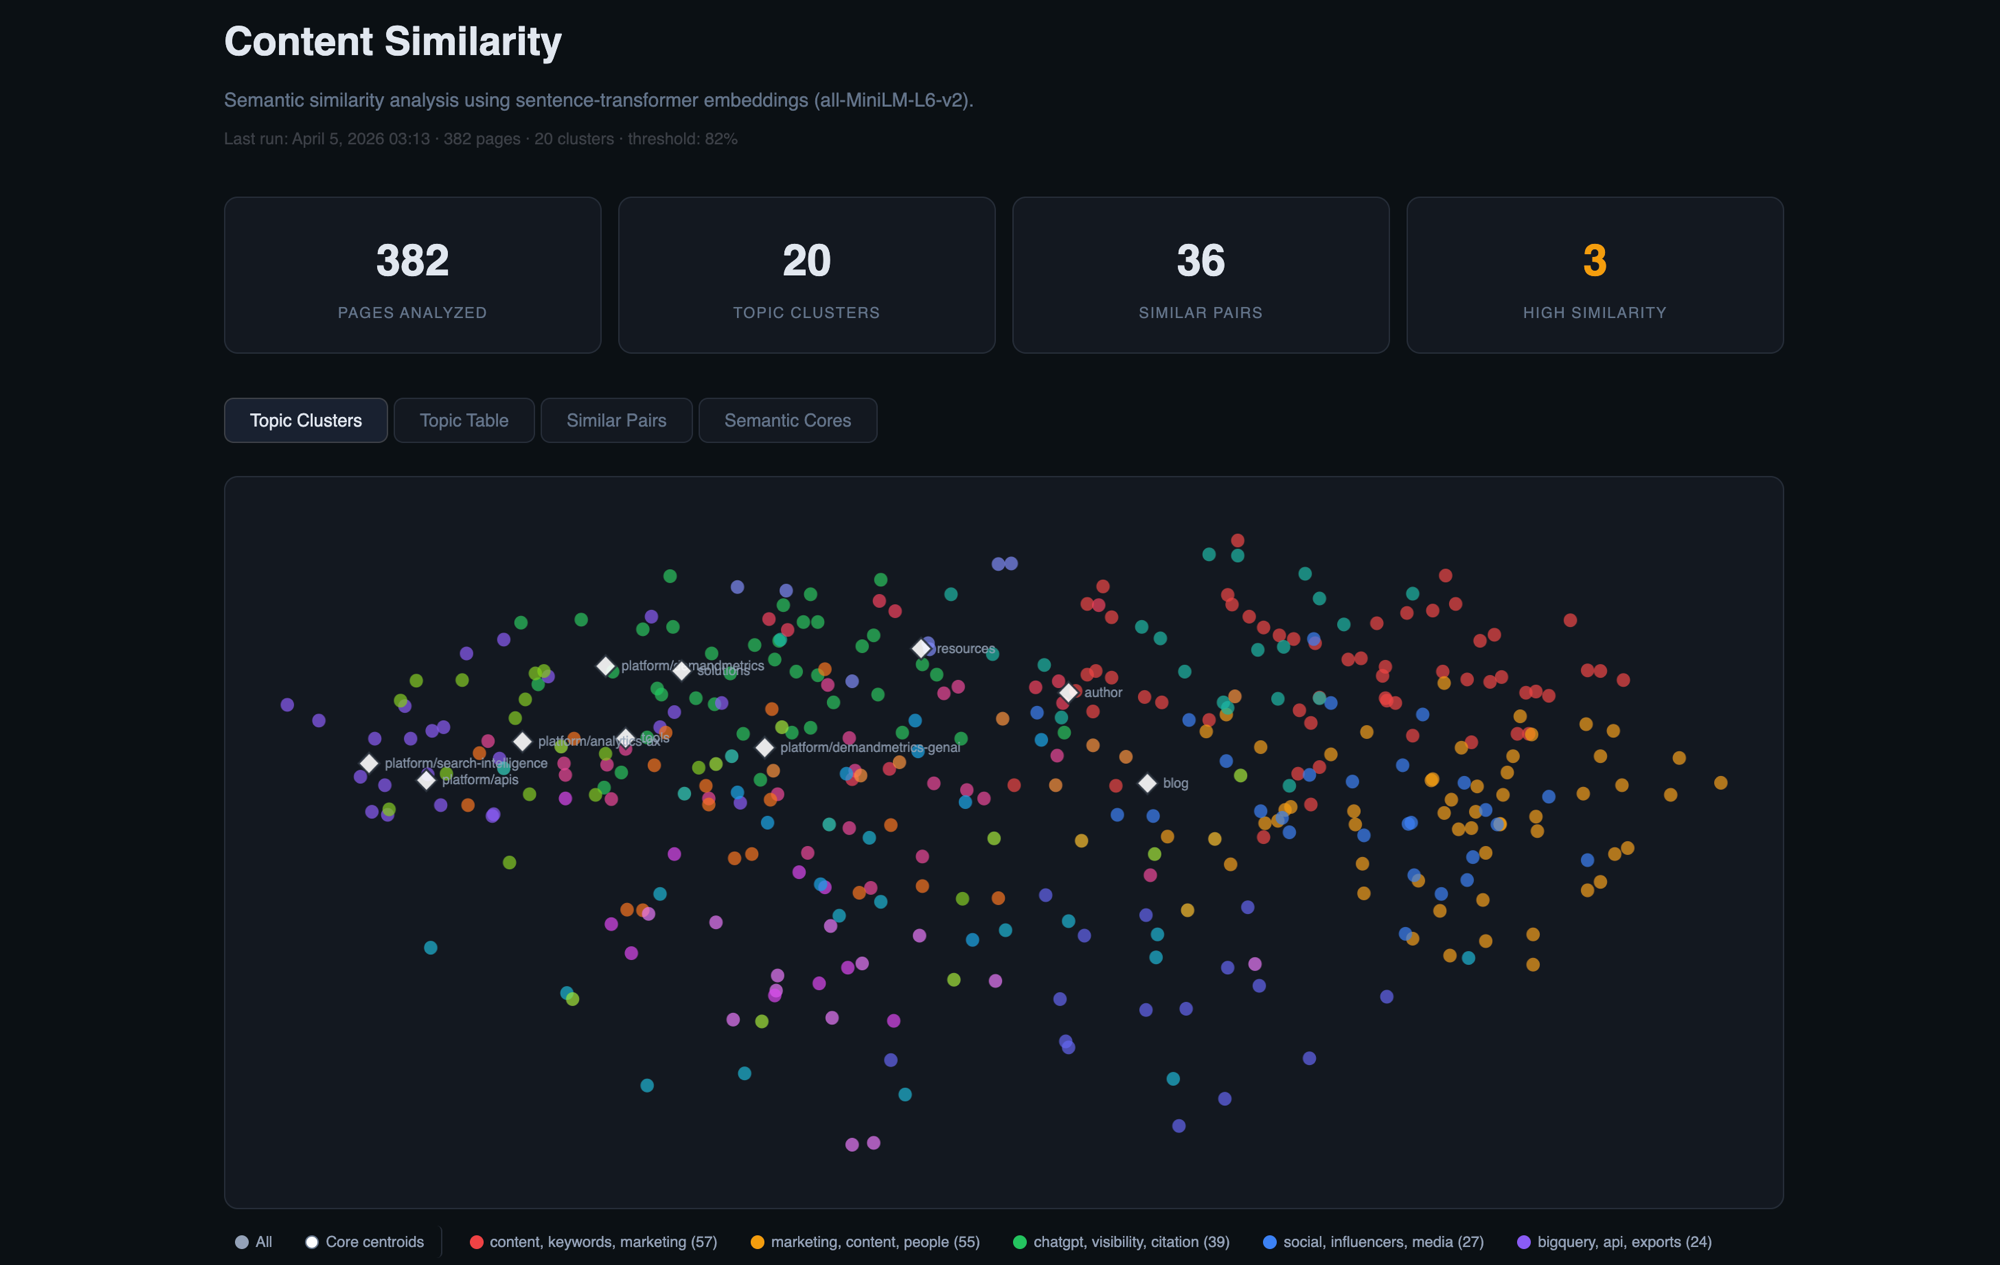
Task: Enable the All legend filter
Action: coord(253,1241)
